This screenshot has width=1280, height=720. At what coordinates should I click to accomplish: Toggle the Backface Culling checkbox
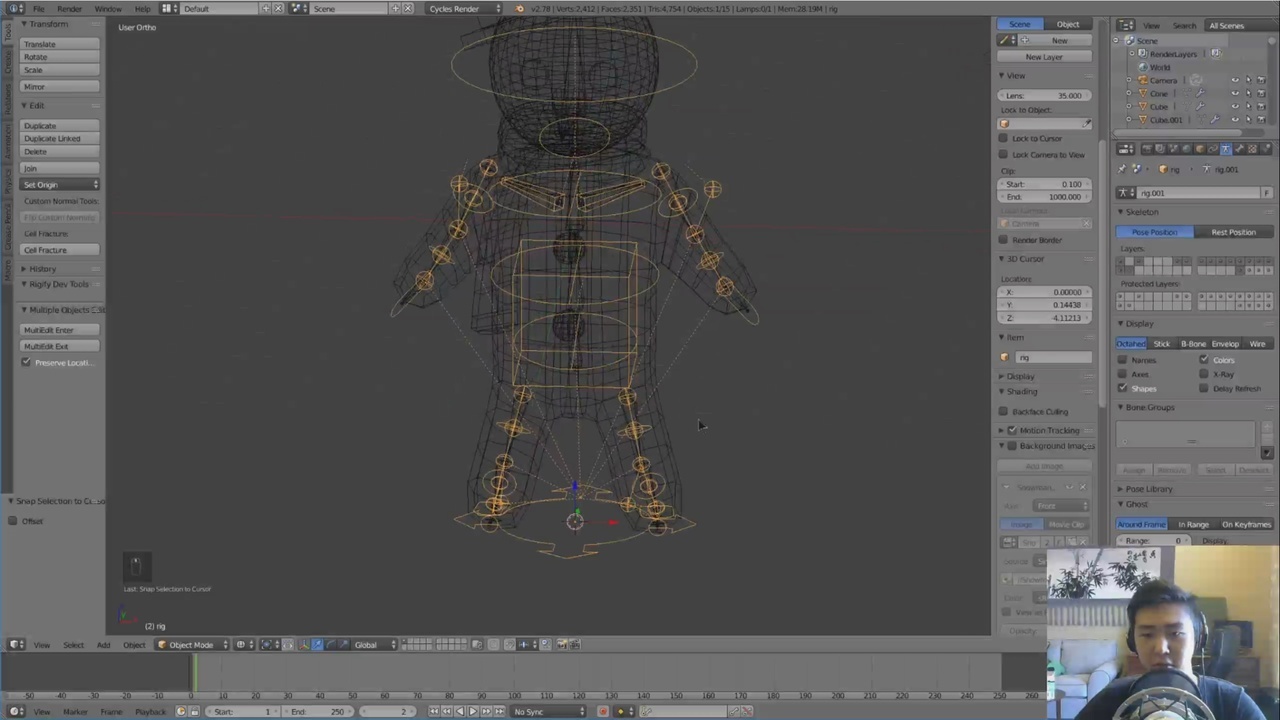click(1004, 412)
